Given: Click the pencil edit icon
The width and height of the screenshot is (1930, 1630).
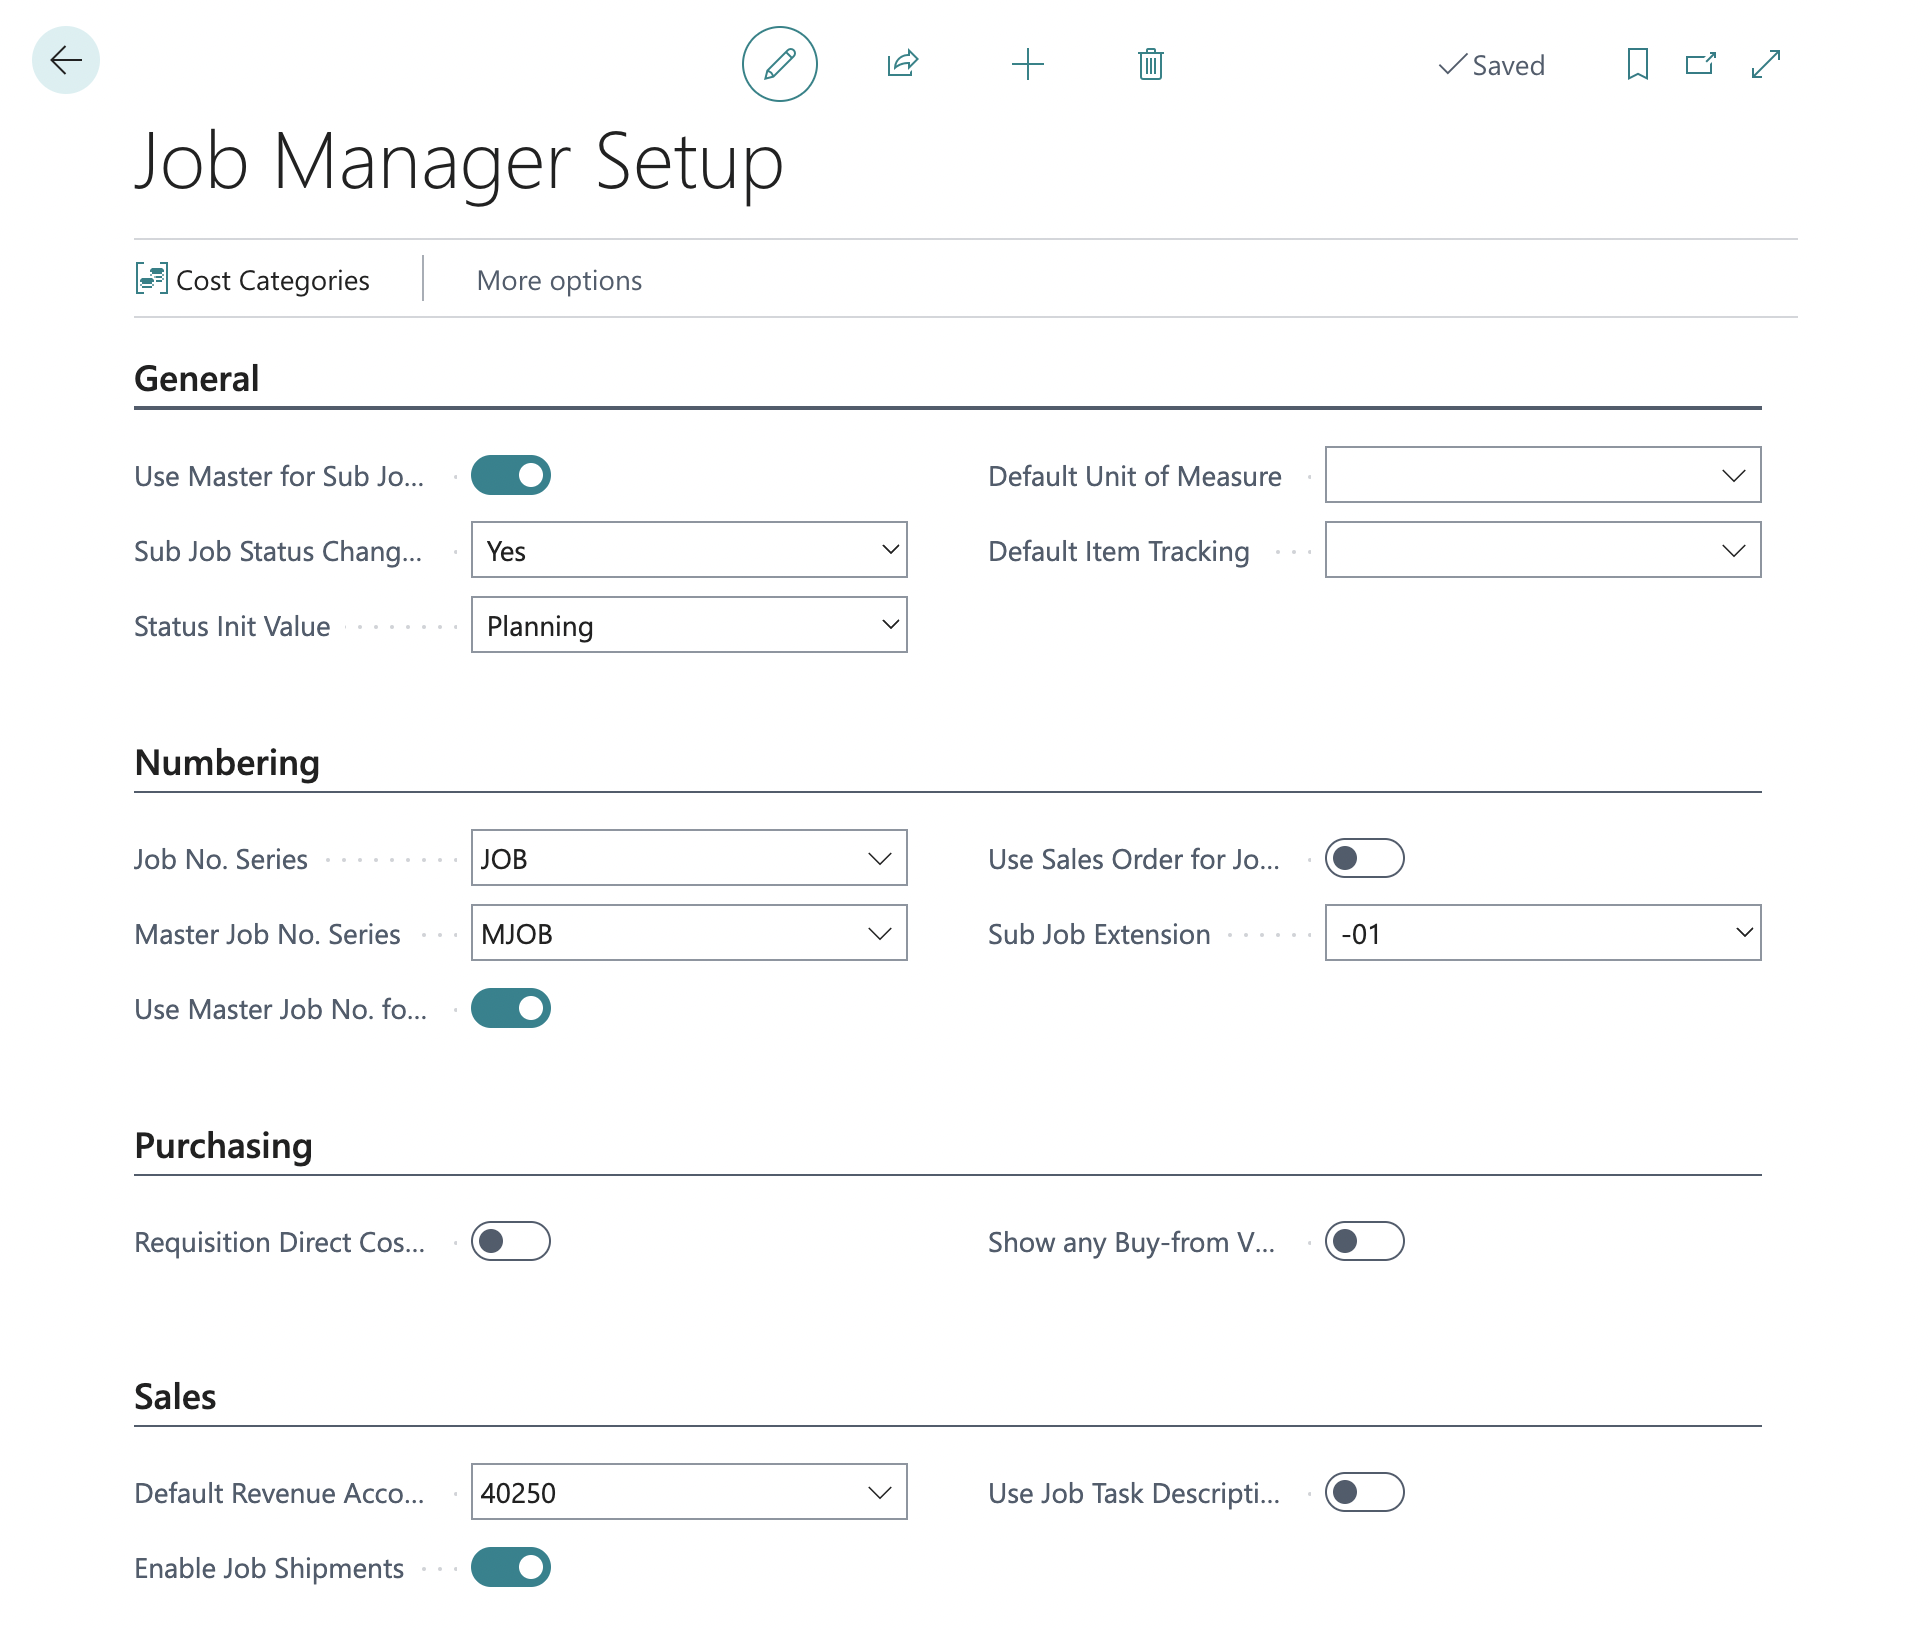Looking at the screenshot, I should 780,64.
